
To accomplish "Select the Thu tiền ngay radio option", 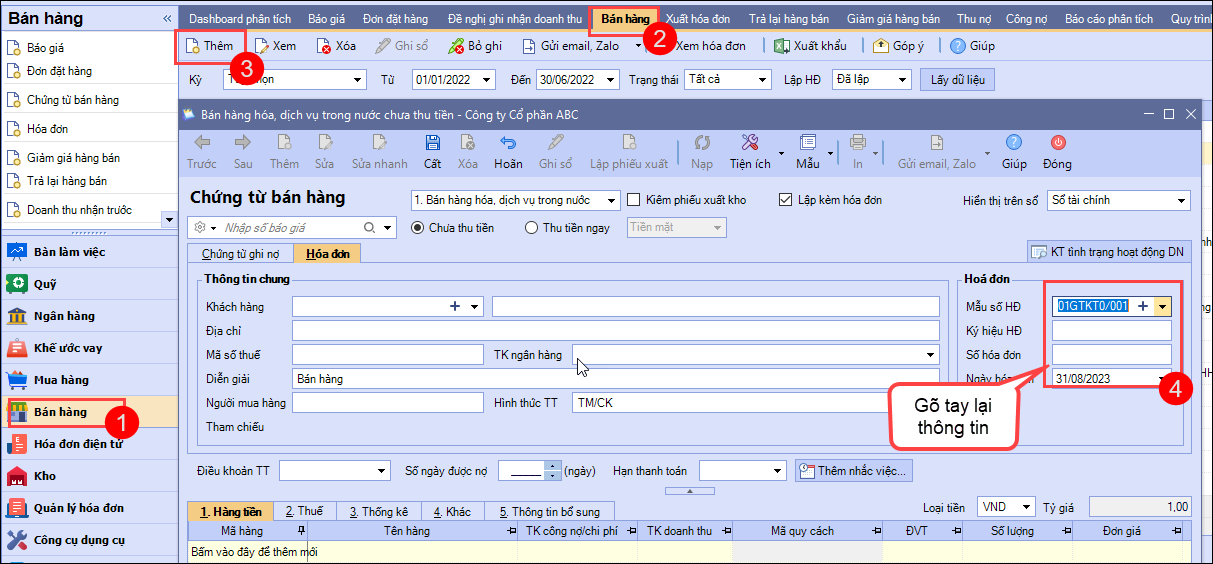I will pyautogui.click(x=532, y=228).
